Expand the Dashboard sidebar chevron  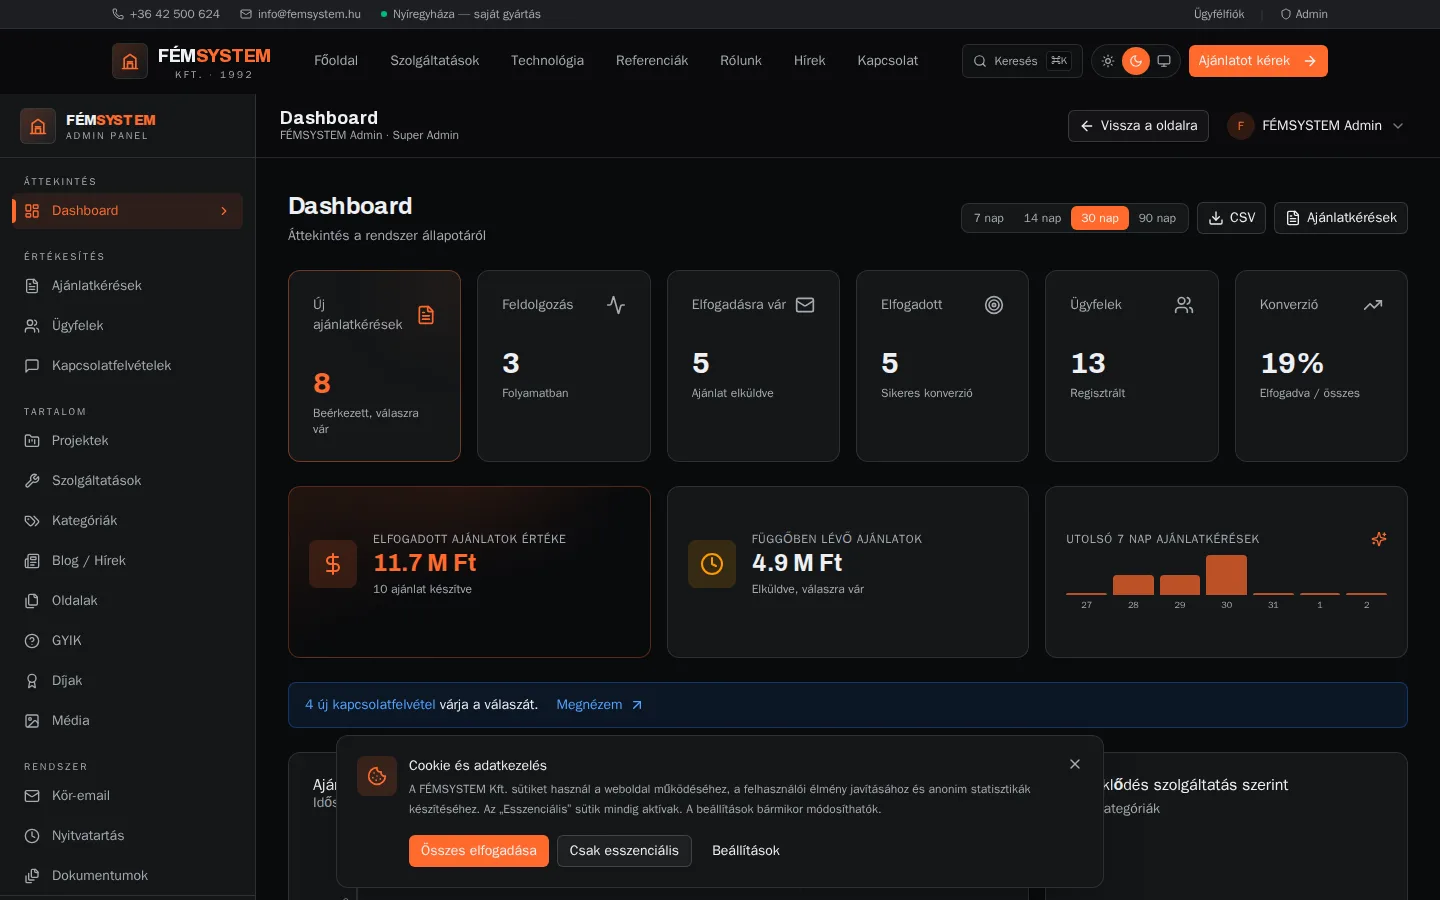point(224,211)
